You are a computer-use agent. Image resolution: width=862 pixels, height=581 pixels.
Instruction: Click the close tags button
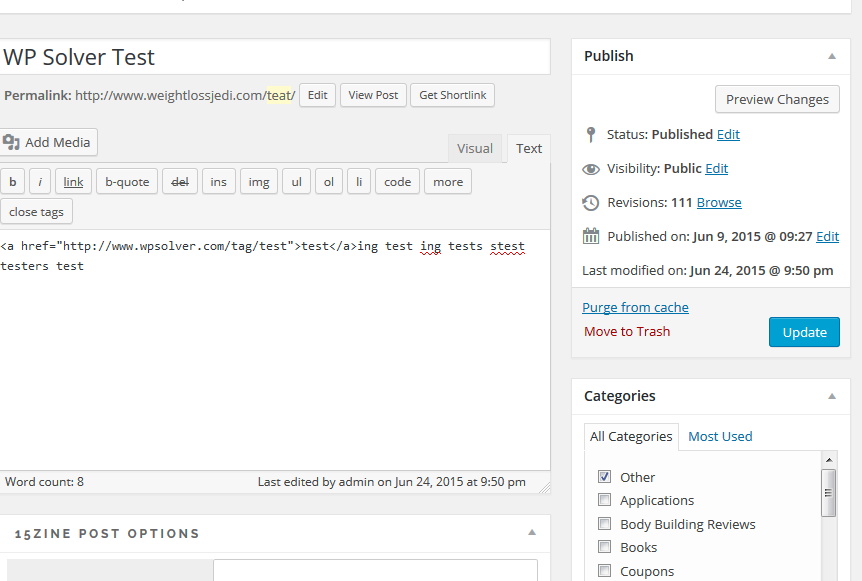point(36,212)
